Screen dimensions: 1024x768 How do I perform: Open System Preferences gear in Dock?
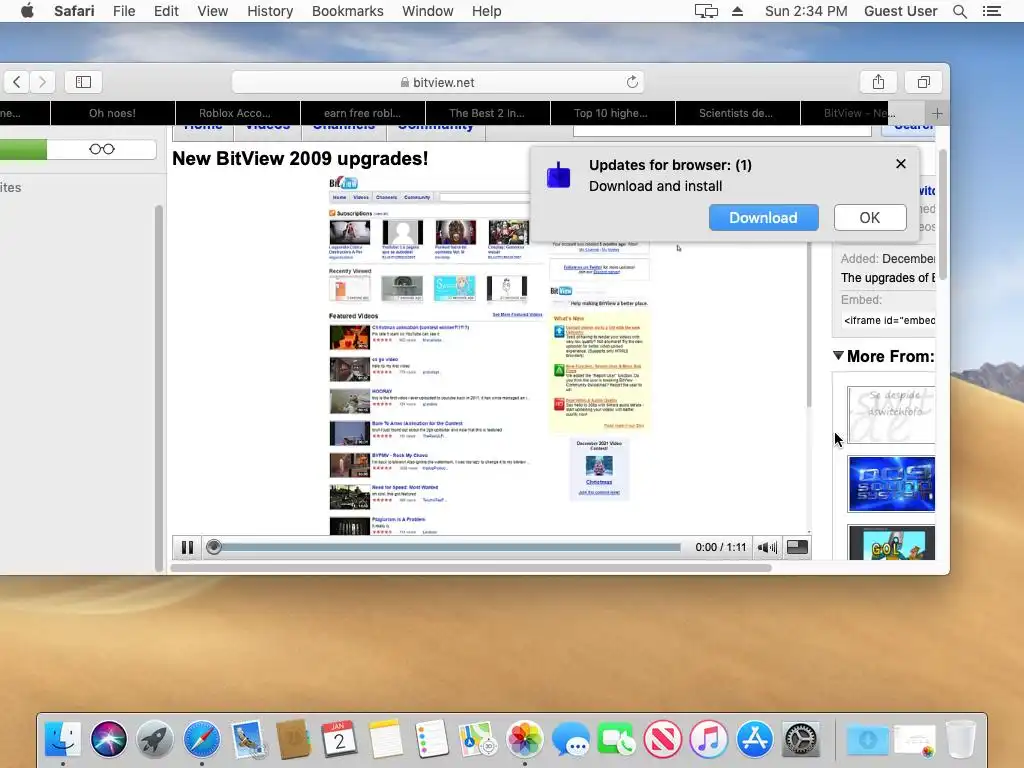pyautogui.click(x=801, y=739)
